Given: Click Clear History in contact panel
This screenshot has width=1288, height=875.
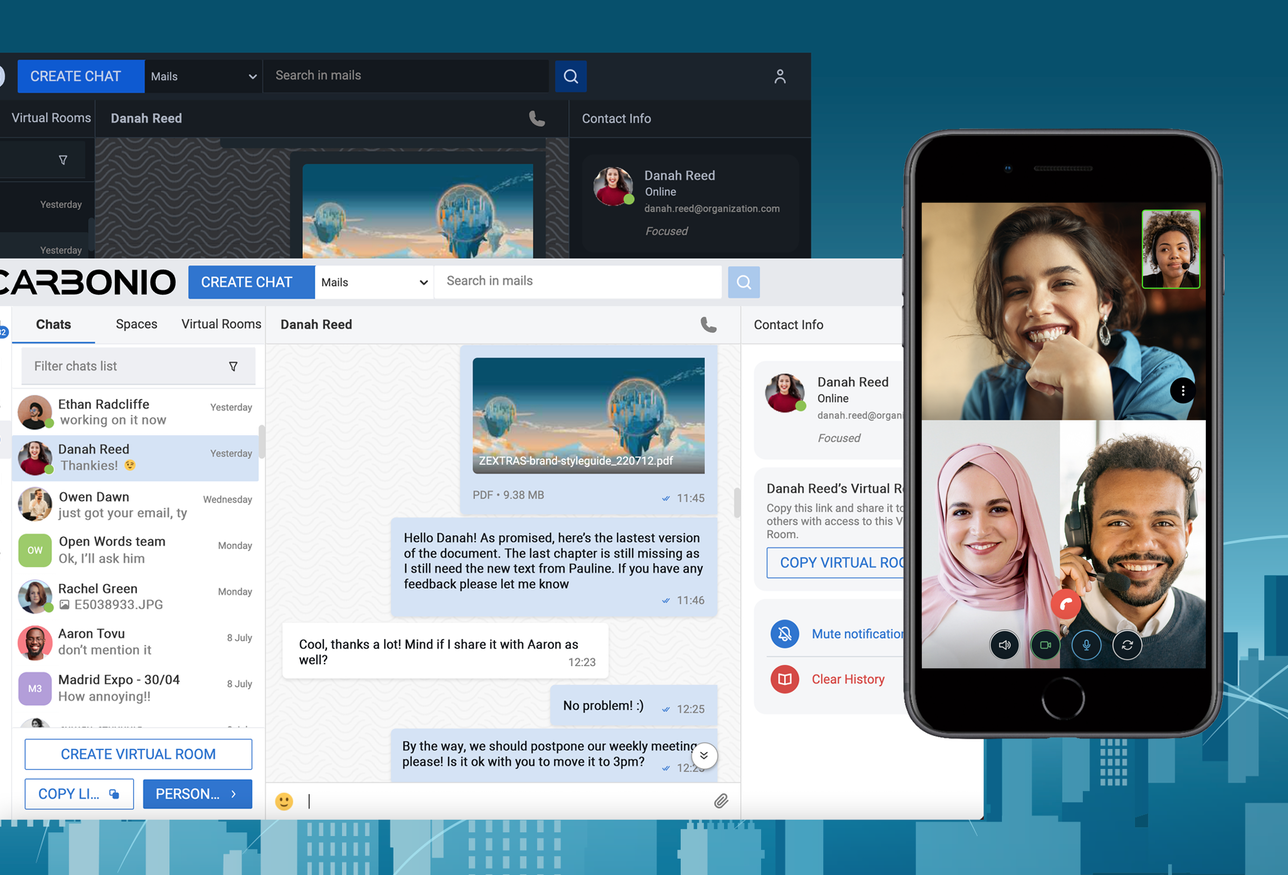Looking at the screenshot, I should (847, 679).
